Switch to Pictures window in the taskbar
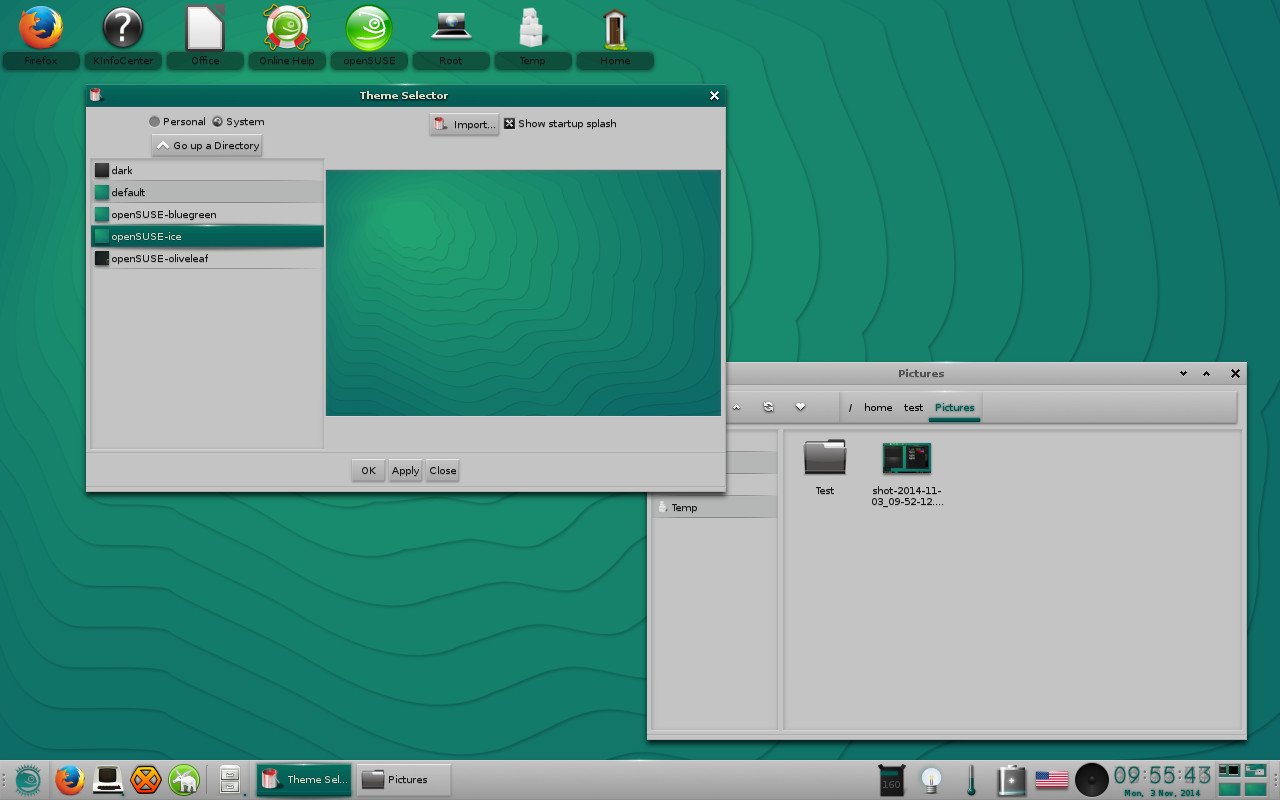1280x800 pixels. pos(403,779)
